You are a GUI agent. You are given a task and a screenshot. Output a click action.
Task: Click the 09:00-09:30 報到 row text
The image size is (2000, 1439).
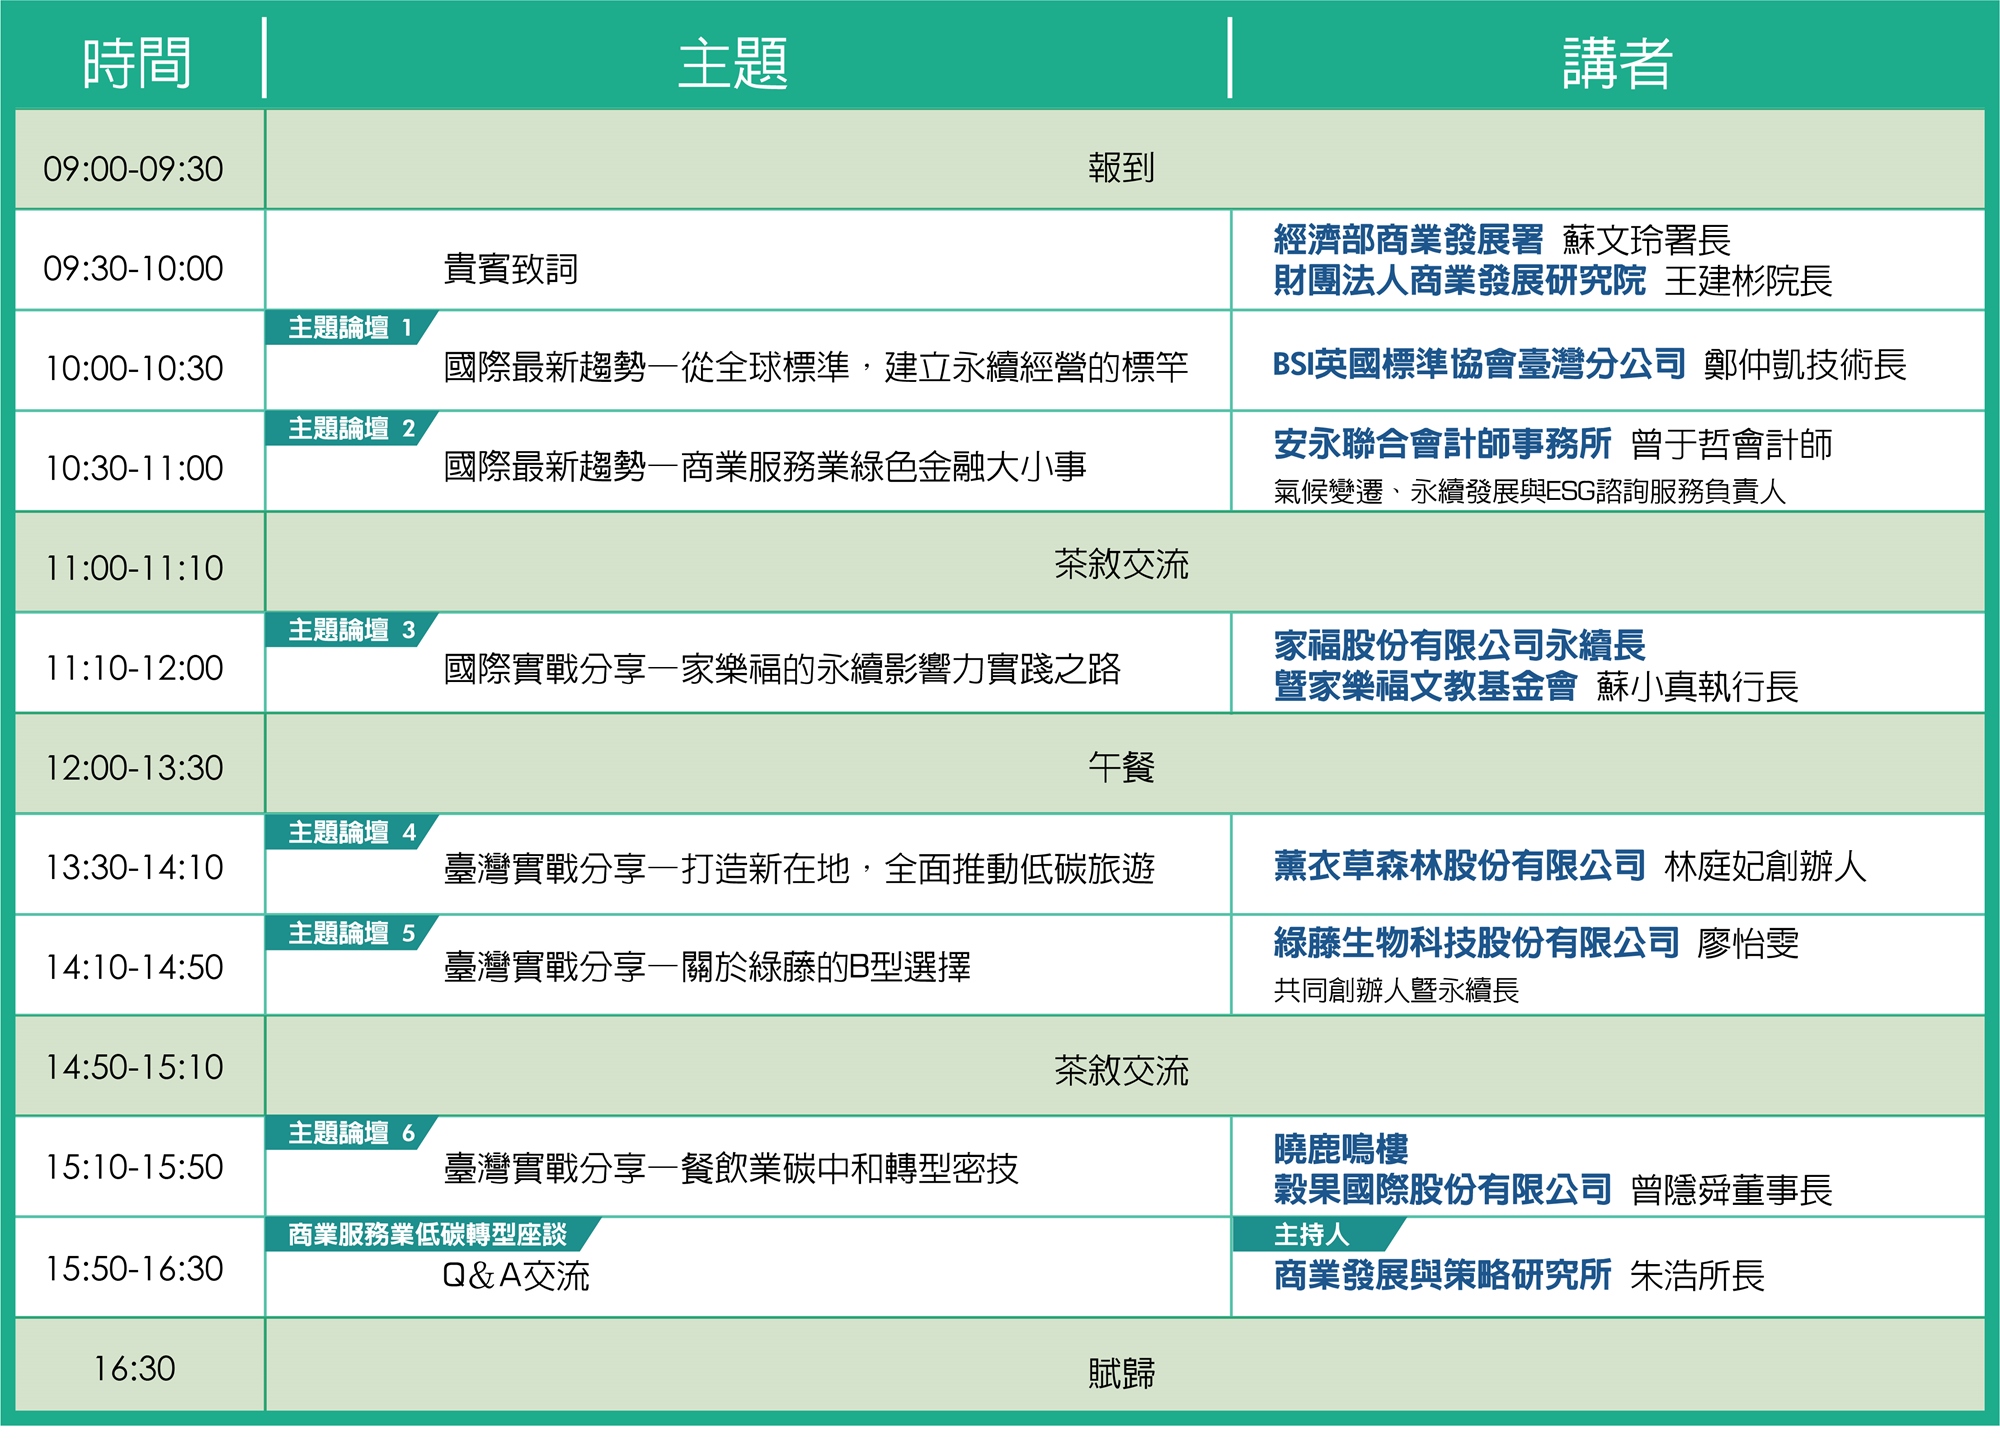pos(1121,168)
